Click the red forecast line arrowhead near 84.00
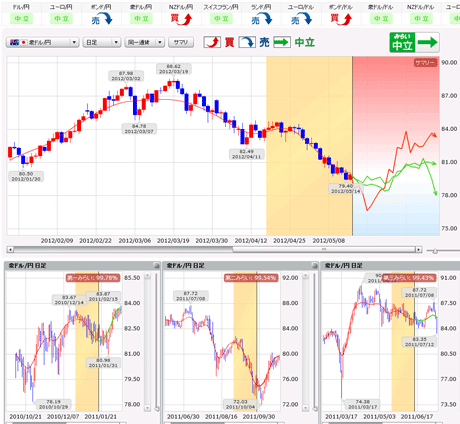Viewport: 460px width, 424px height. pyautogui.click(x=434, y=135)
